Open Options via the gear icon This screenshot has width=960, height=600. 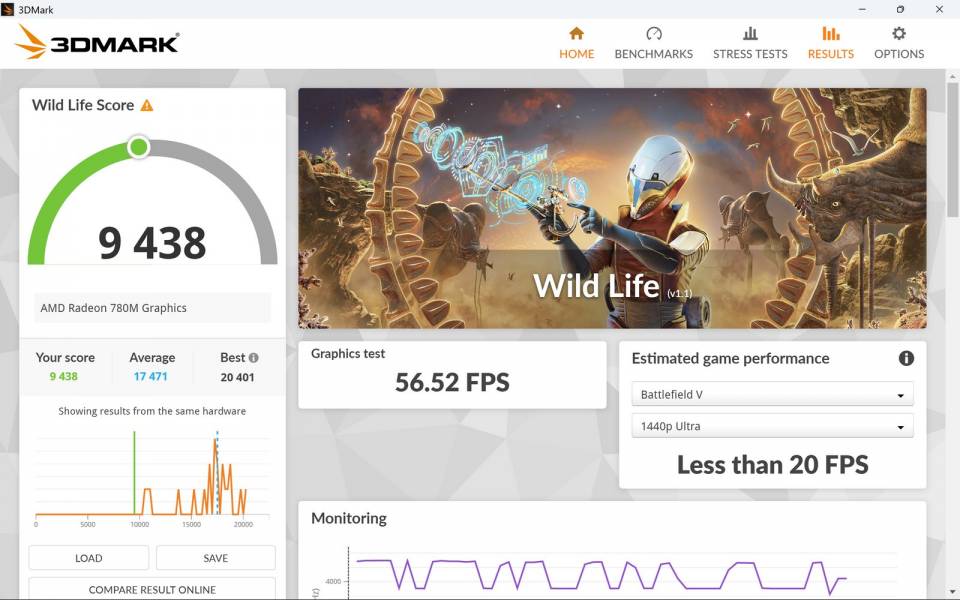tap(899, 33)
